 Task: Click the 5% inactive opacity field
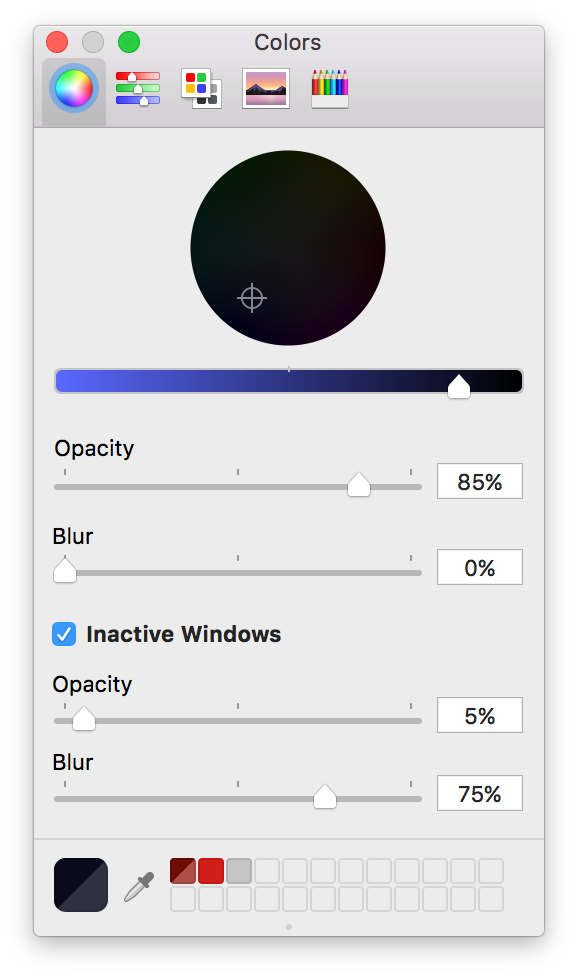pyautogui.click(x=480, y=715)
